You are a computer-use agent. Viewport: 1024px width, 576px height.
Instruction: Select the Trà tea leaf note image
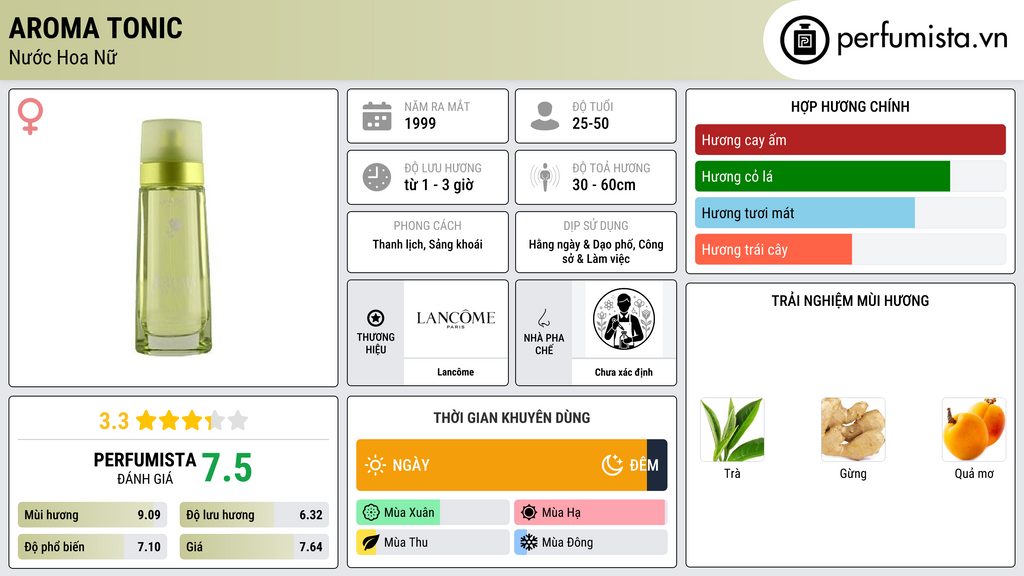coord(732,429)
